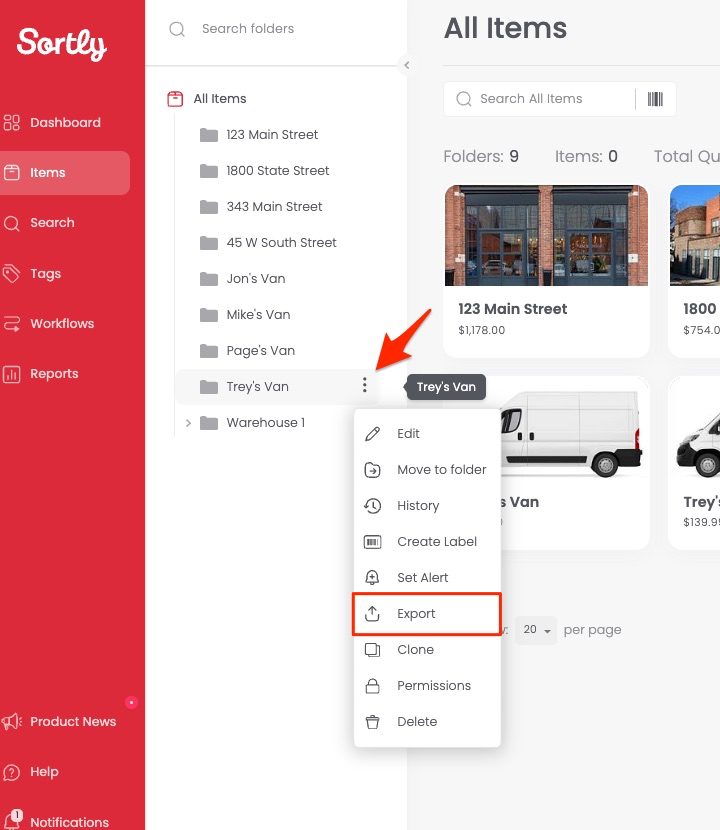Open Permissions from the context menu
This screenshot has width=720, height=830.
coord(427,685)
